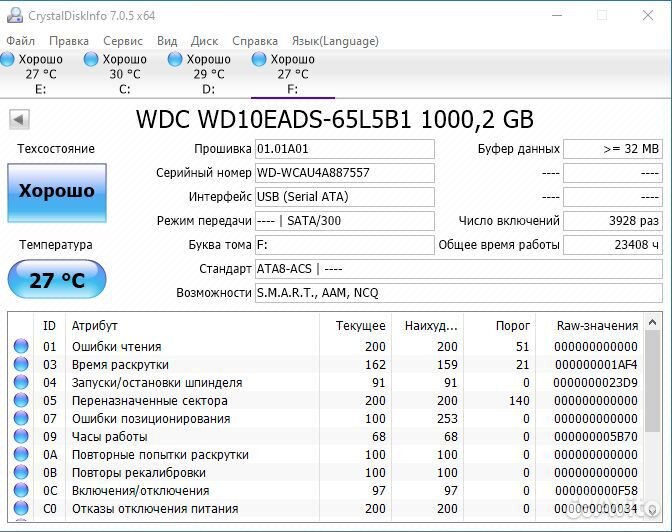This screenshot has height=532, width=672.
Task: Click the SMART list scrollbar thumb
Action: click(652, 382)
